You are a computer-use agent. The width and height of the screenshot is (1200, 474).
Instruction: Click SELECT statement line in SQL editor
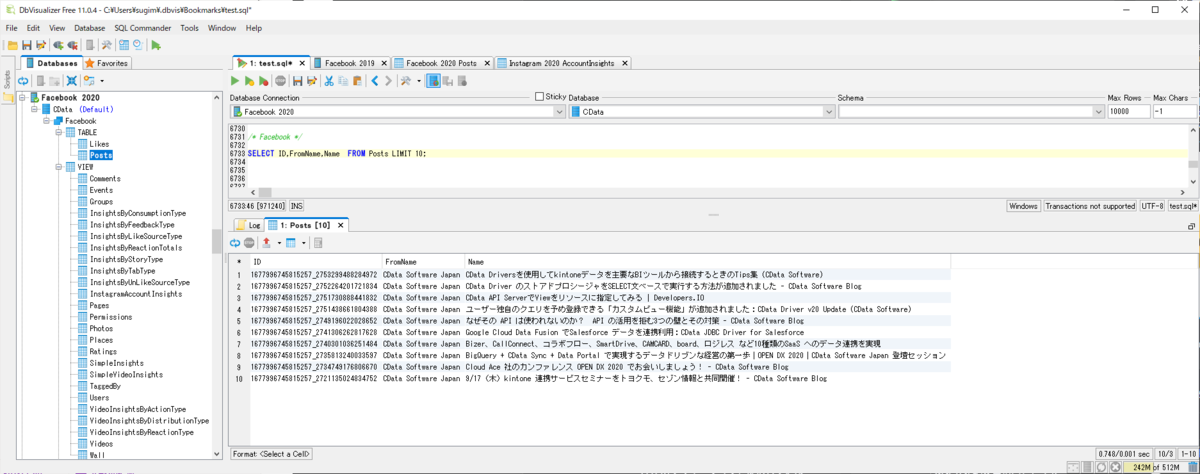(x=718, y=154)
